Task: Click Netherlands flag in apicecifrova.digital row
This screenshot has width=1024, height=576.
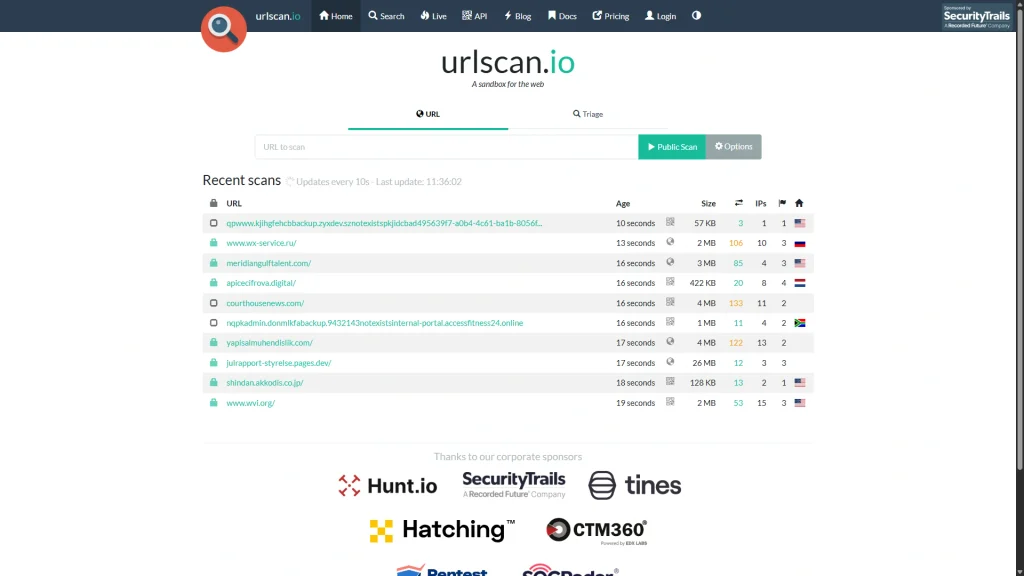Action: [x=800, y=283]
